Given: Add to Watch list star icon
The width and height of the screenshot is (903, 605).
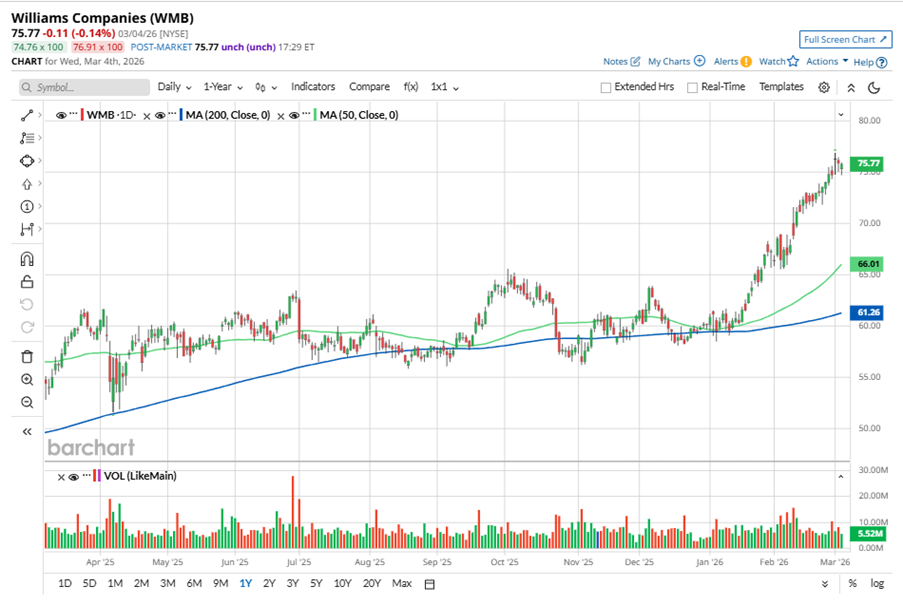Looking at the screenshot, I should pos(793,61).
